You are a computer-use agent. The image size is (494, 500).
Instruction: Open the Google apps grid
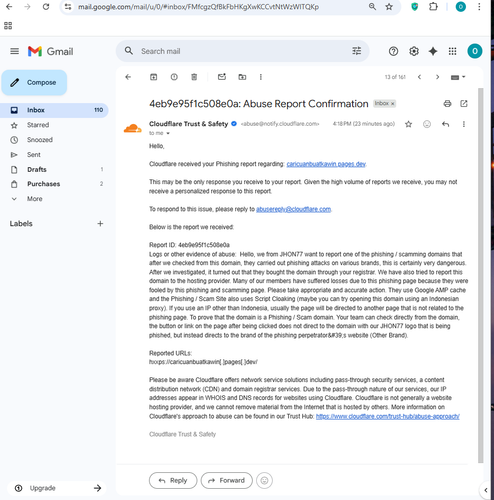click(452, 51)
